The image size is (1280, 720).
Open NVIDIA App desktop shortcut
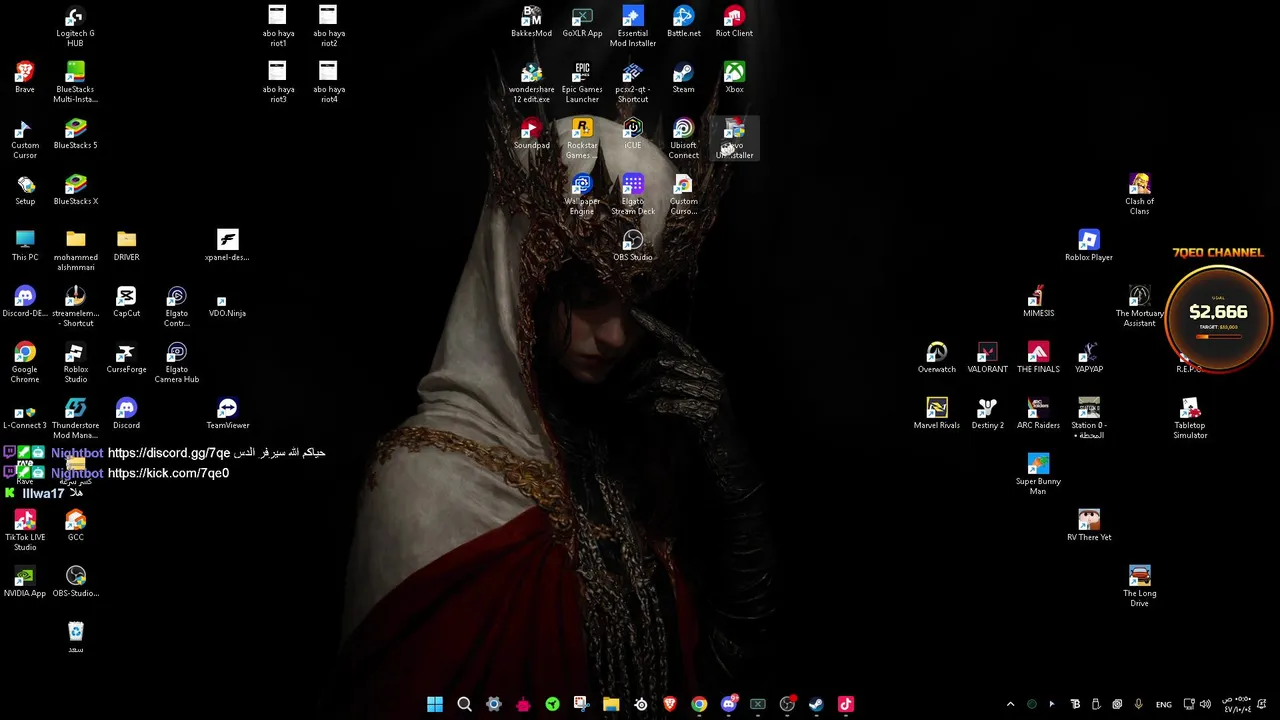point(25,582)
